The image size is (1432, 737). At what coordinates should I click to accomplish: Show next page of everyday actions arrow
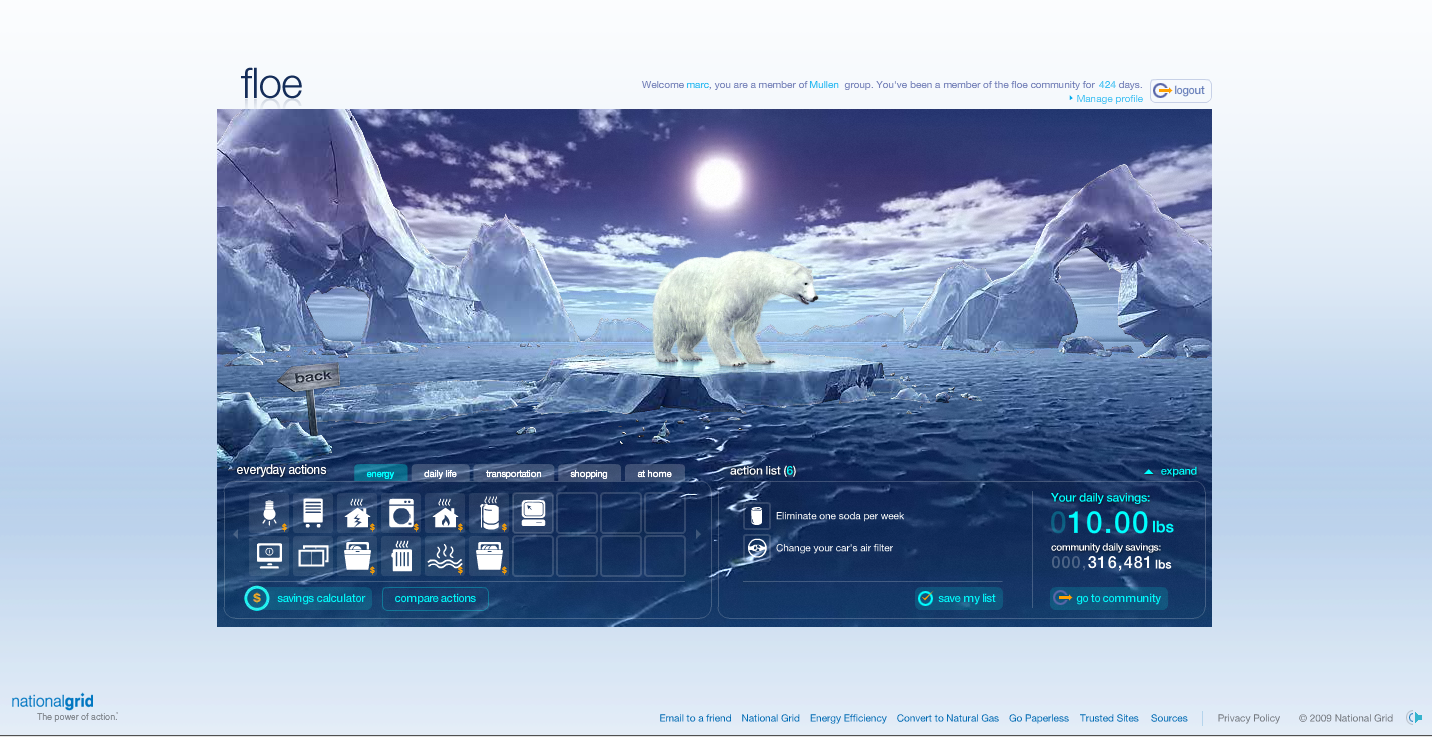click(698, 535)
